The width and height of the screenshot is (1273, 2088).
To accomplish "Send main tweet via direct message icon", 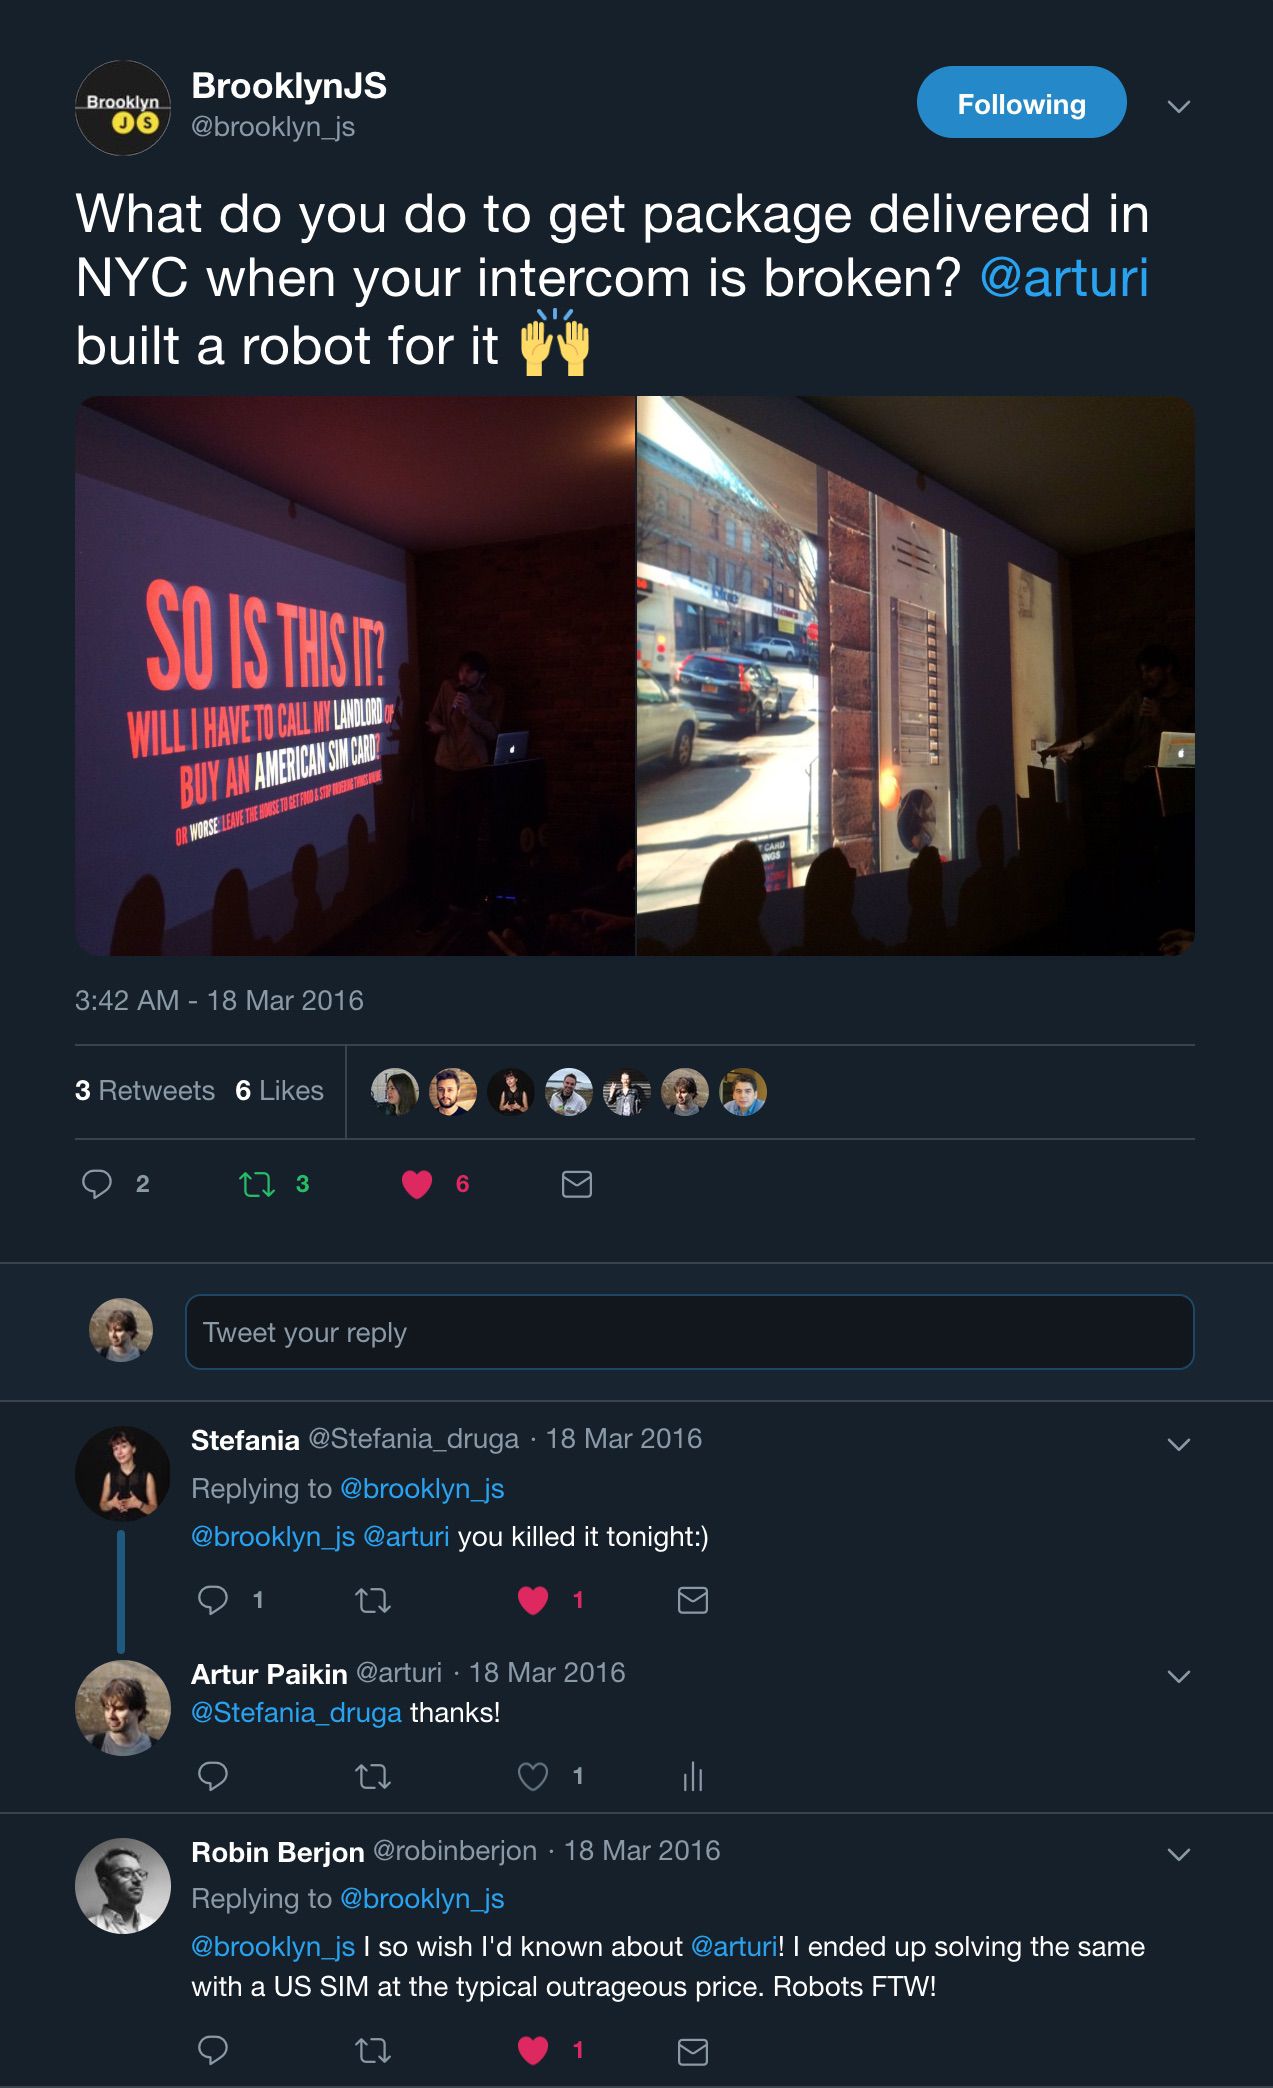I will pyautogui.click(x=577, y=1184).
